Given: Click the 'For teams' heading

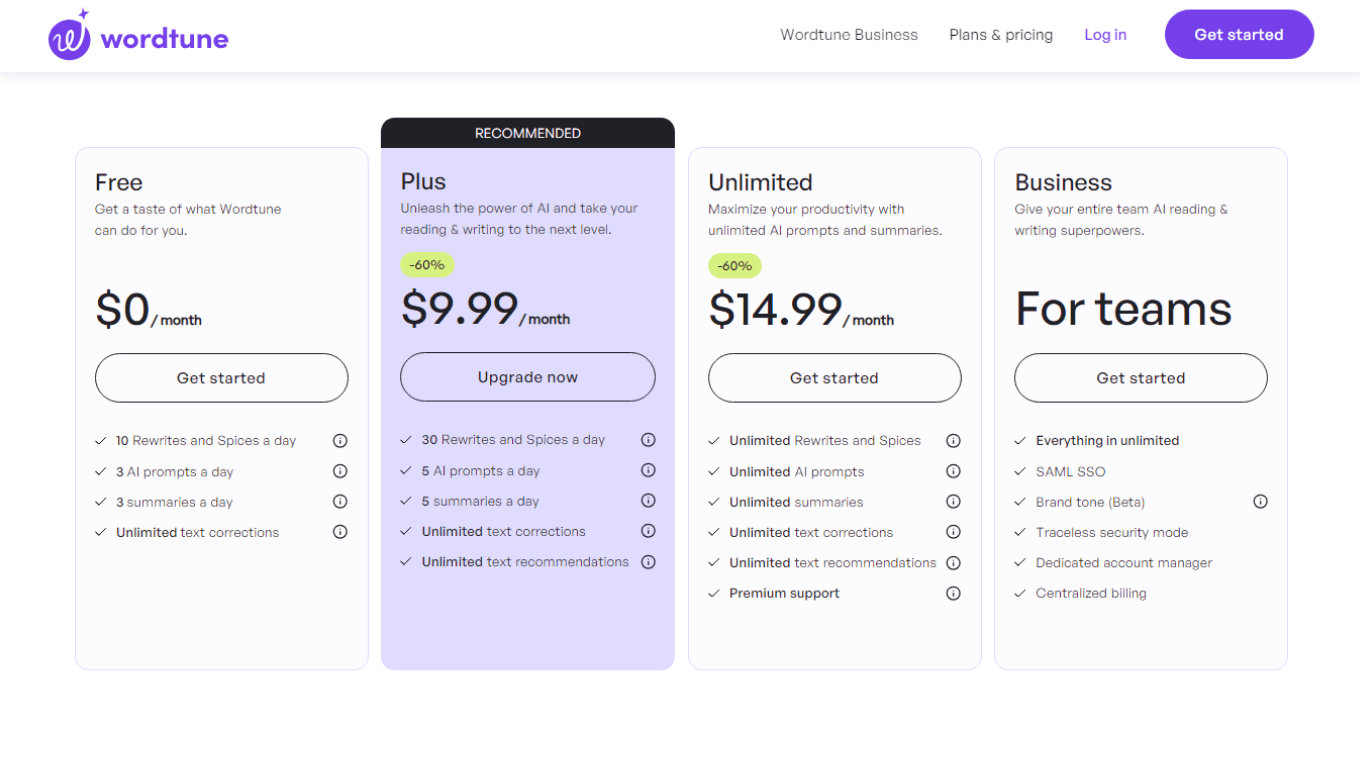Looking at the screenshot, I should pyautogui.click(x=1123, y=309).
